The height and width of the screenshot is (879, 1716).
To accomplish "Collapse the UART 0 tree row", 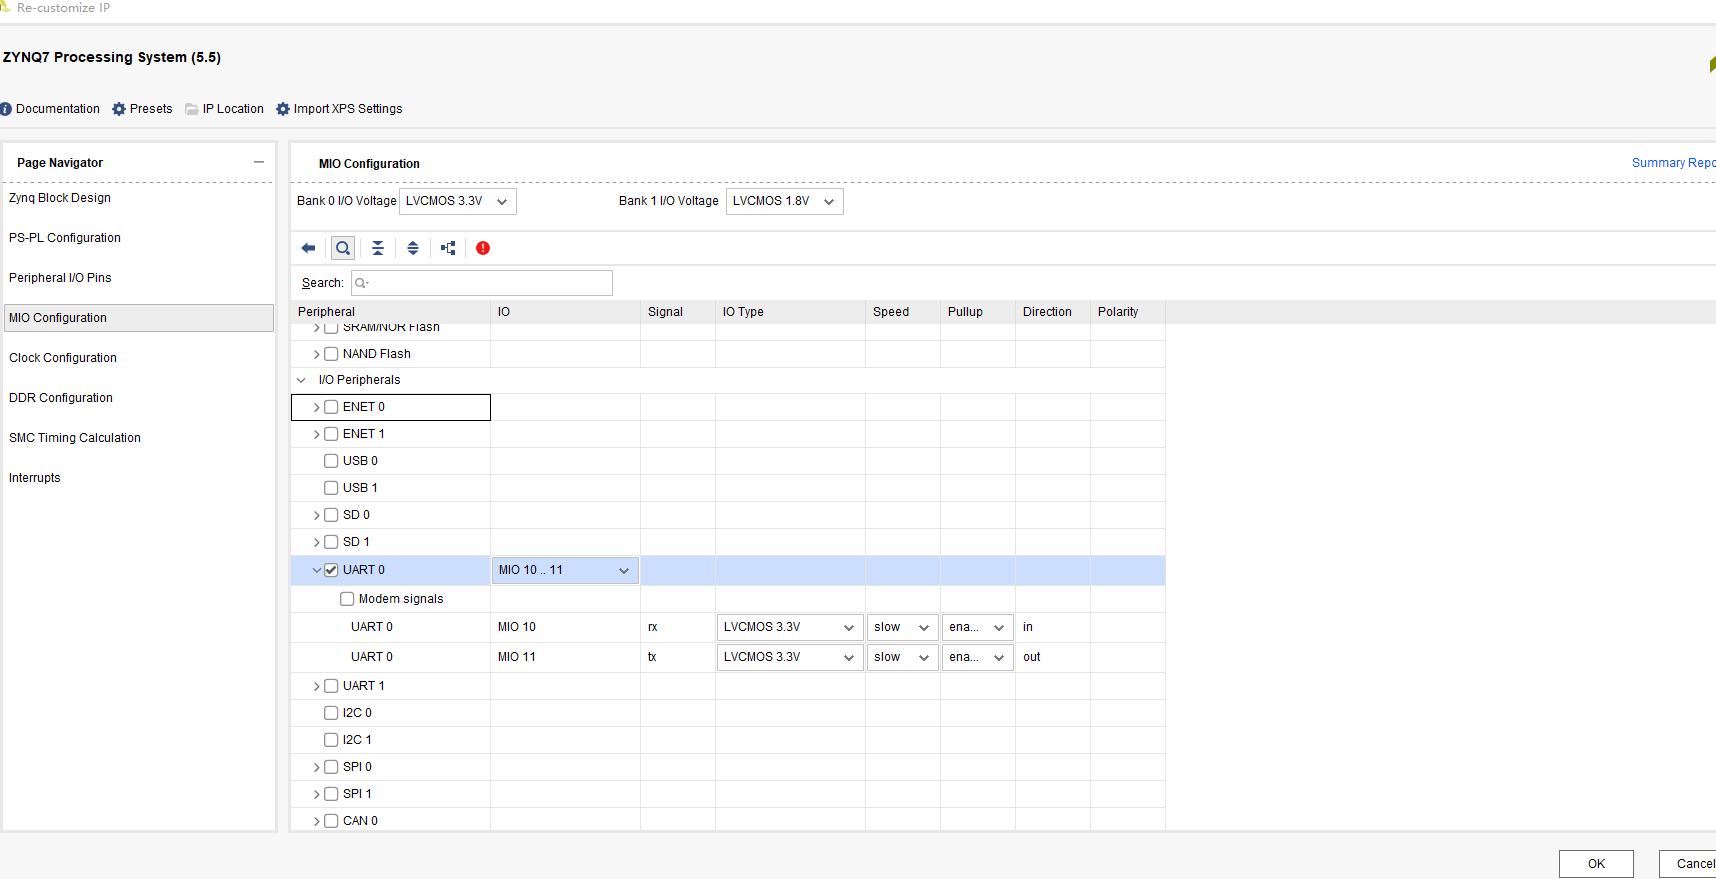I will [317, 570].
